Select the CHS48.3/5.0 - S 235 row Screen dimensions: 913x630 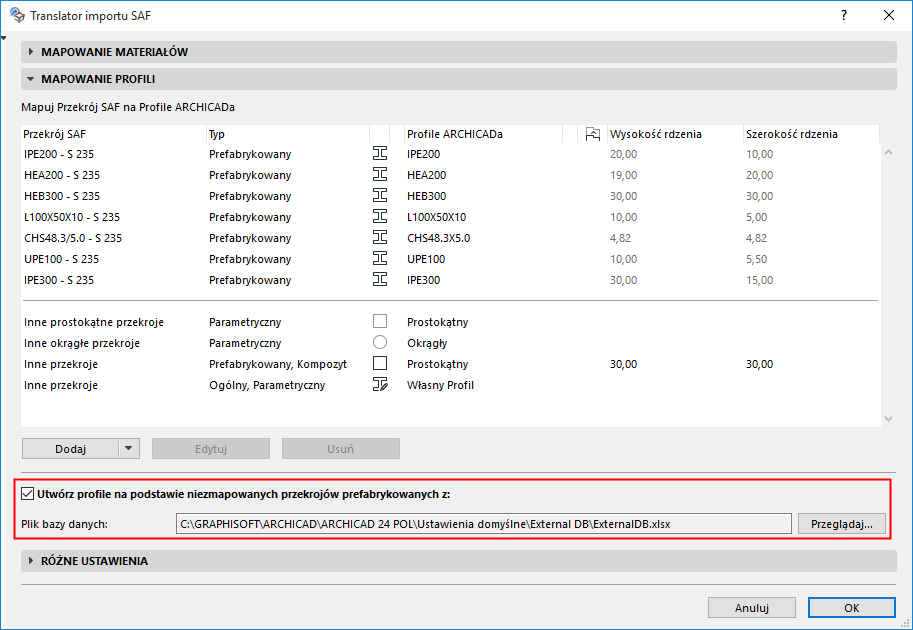(450, 238)
